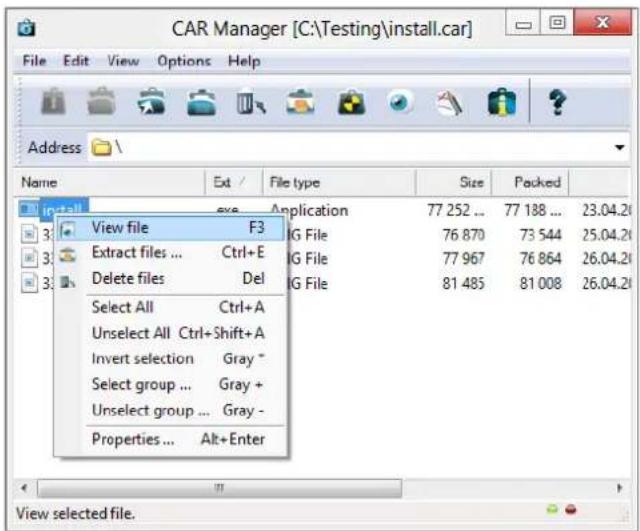Screen dimensions: 640x531
Task: Click the orange-filled bag toolbar icon
Action: pos(300,101)
